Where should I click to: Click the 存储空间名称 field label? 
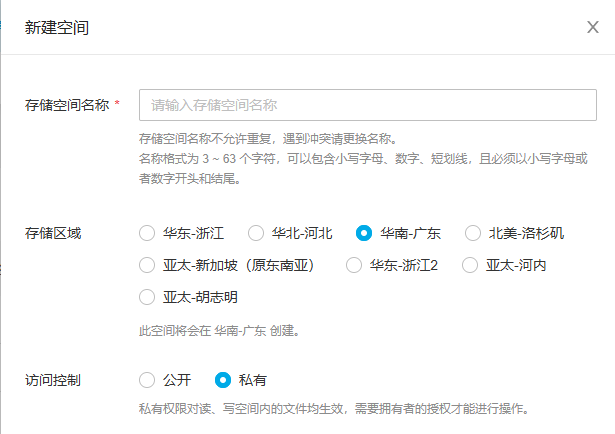point(67,104)
